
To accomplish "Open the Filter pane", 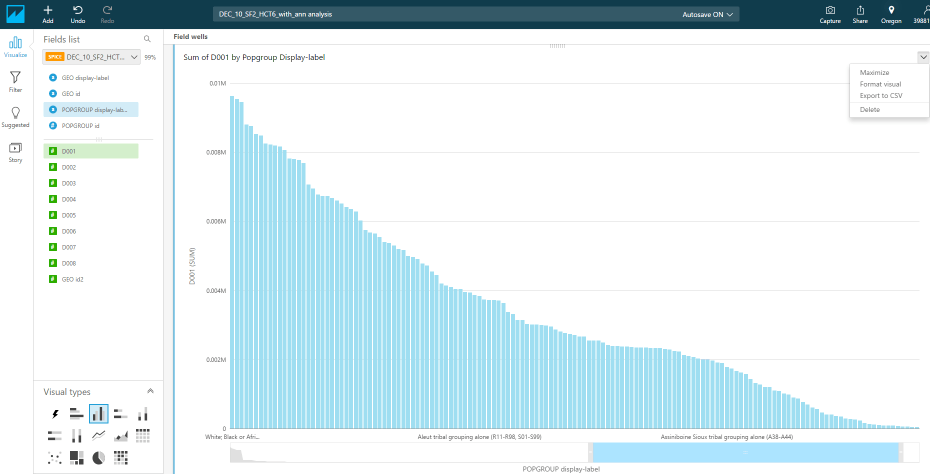I will 15,81.
